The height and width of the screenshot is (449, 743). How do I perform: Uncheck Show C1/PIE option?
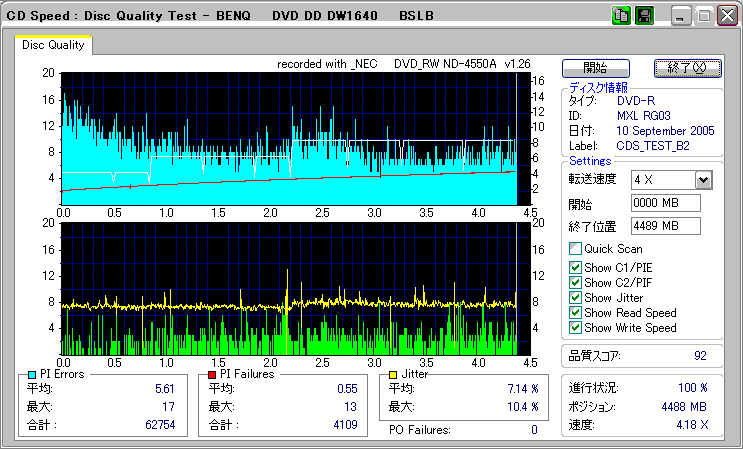coord(575,267)
